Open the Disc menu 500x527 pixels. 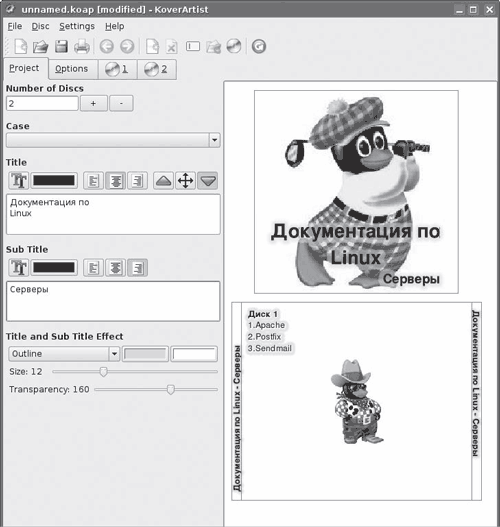click(x=40, y=26)
